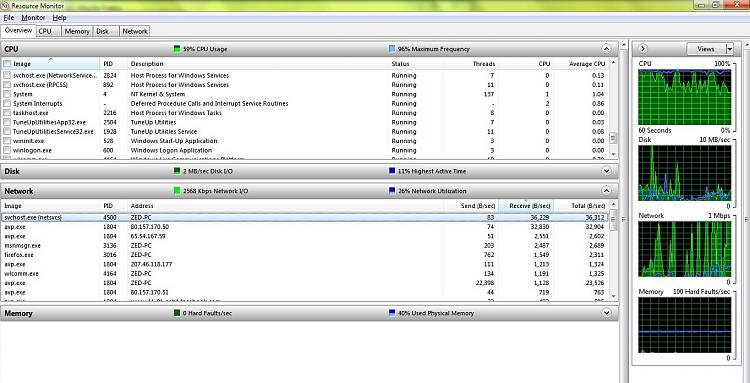Screen dimensions: 750x383
Task: Click the blue Maximum Frequency indicator icon
Action: tap(392, 49)
